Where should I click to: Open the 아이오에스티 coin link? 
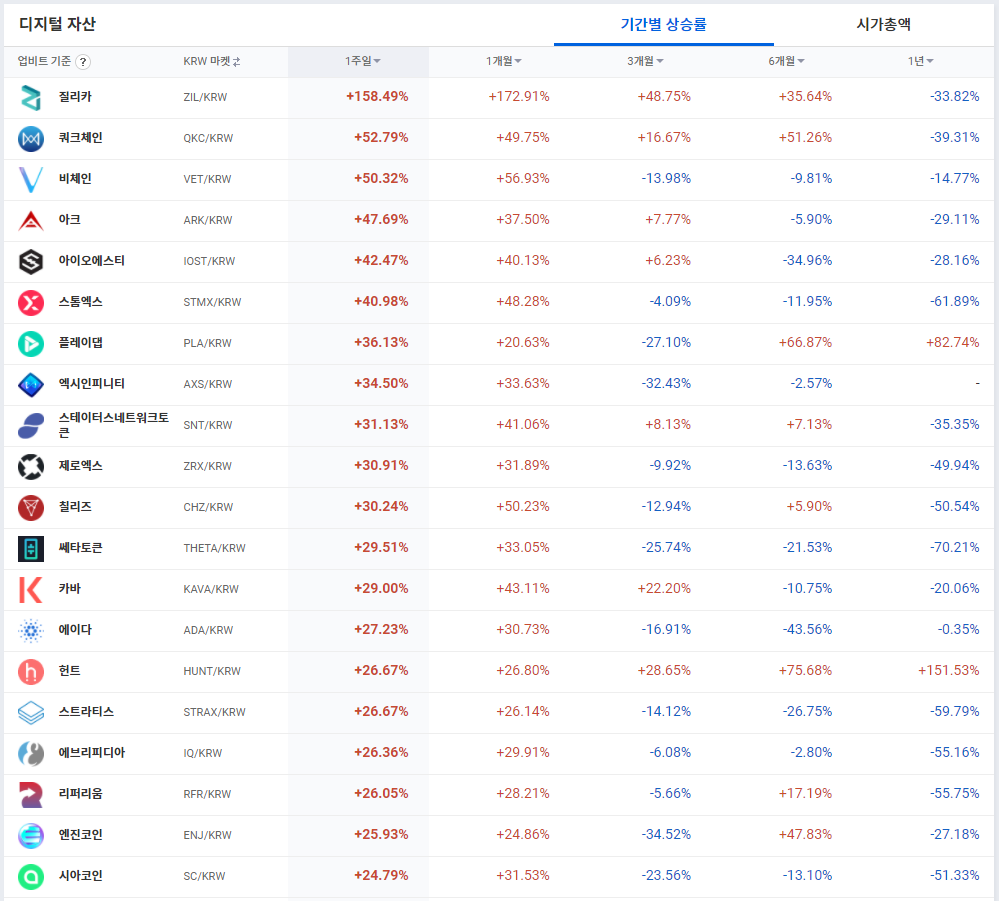click(91, 261)
